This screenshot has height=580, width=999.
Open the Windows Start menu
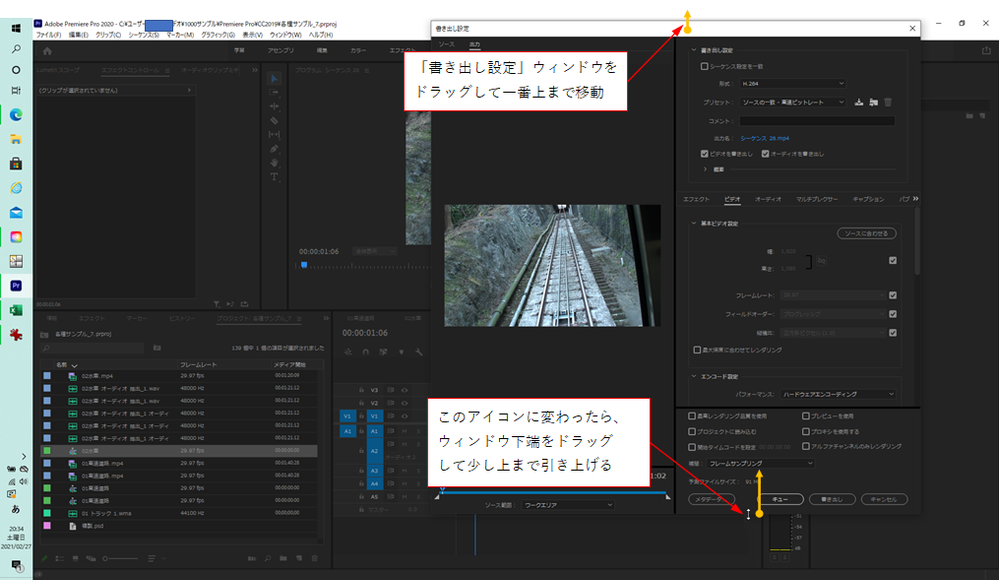coord(16,28)
